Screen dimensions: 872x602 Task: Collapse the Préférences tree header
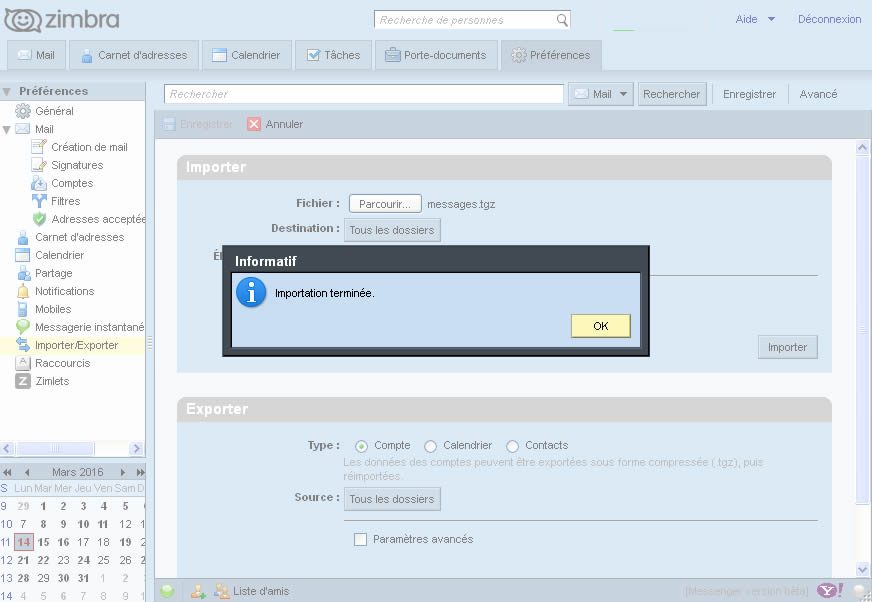pyautogui.click(x=7, y=91)
